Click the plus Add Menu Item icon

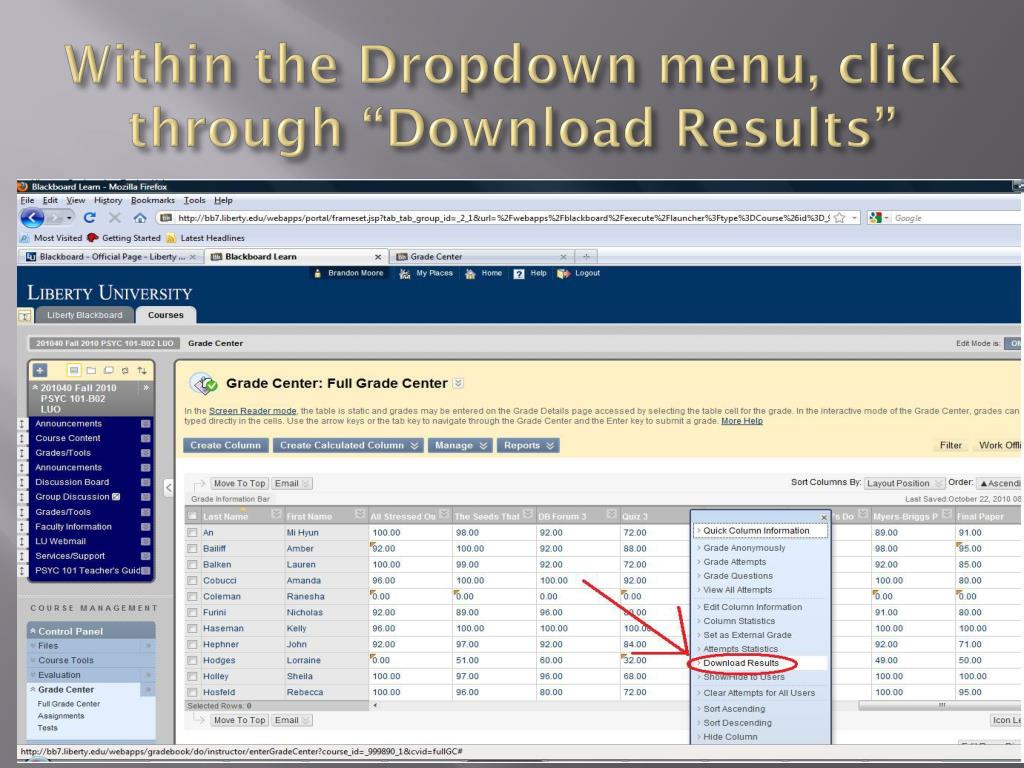coord(40,370)
